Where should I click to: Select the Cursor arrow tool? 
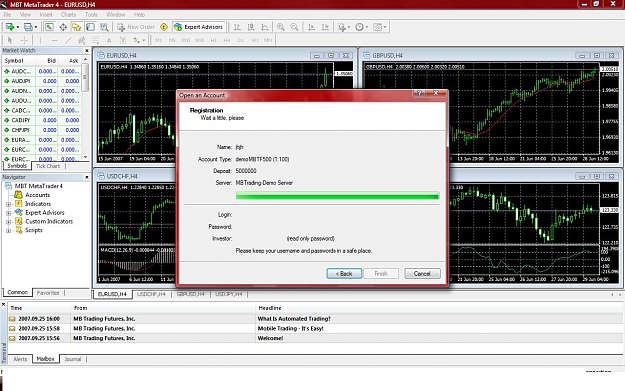click(x=10, y=40)
